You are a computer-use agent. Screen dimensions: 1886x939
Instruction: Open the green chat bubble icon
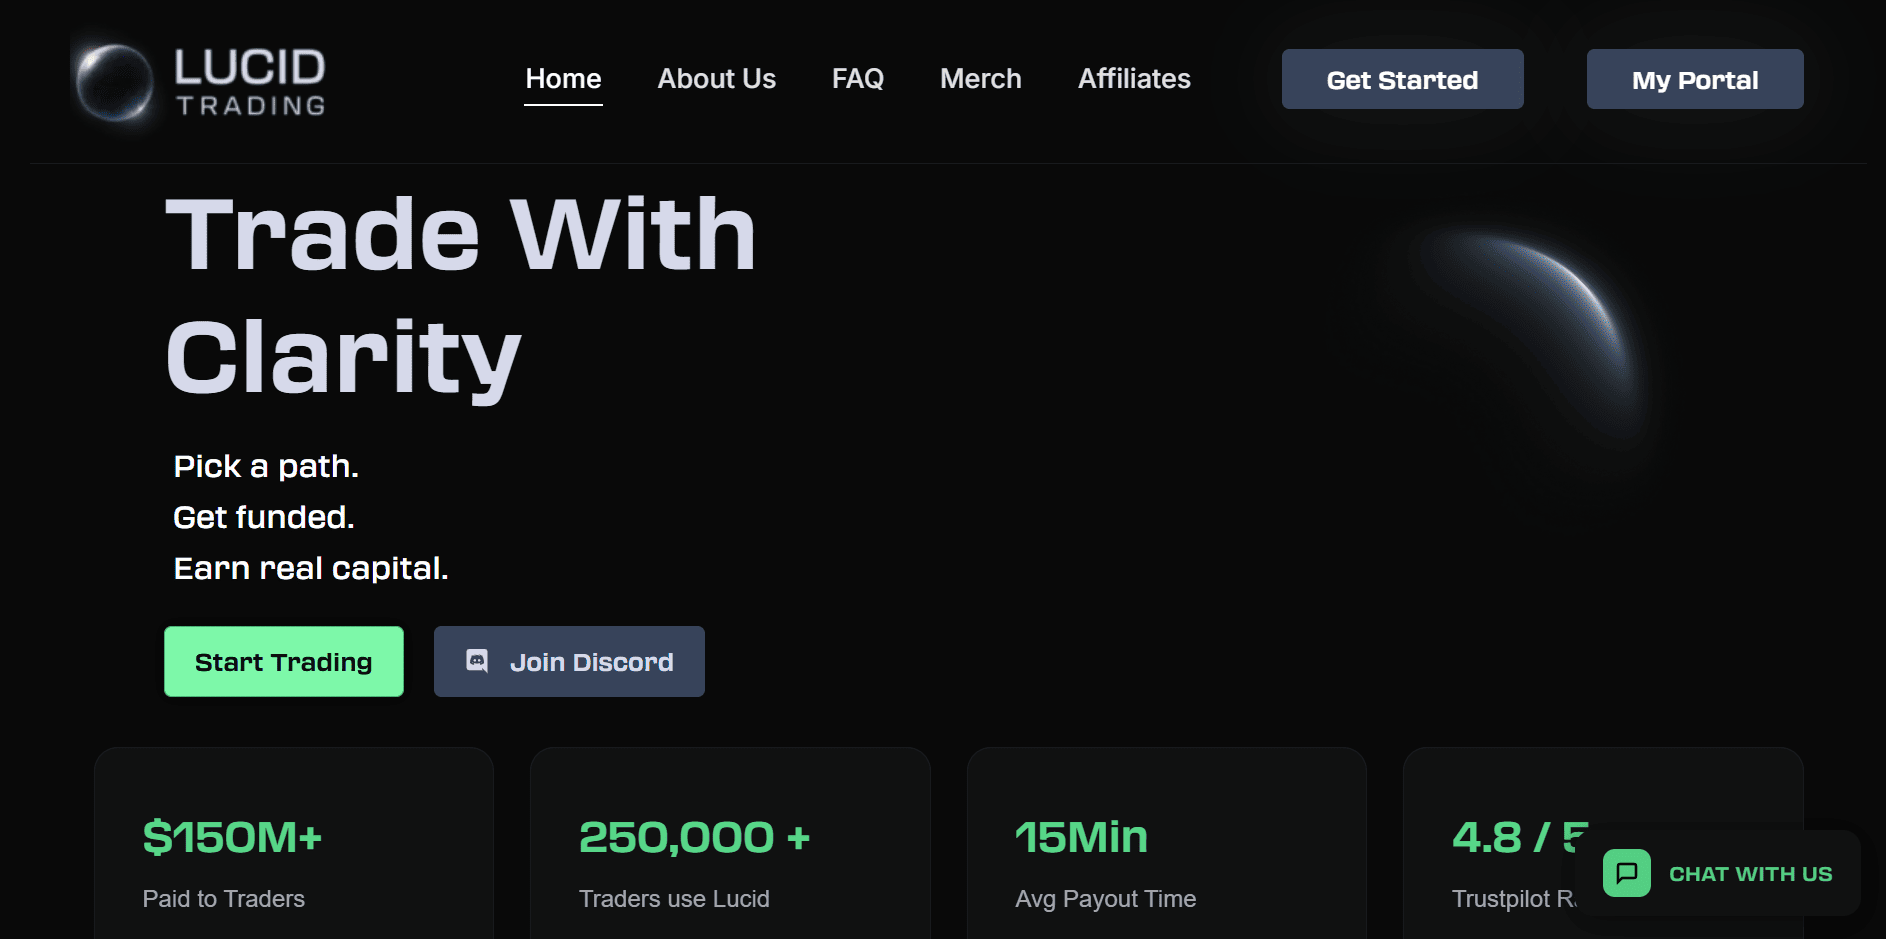click(x=1627, y=873)
